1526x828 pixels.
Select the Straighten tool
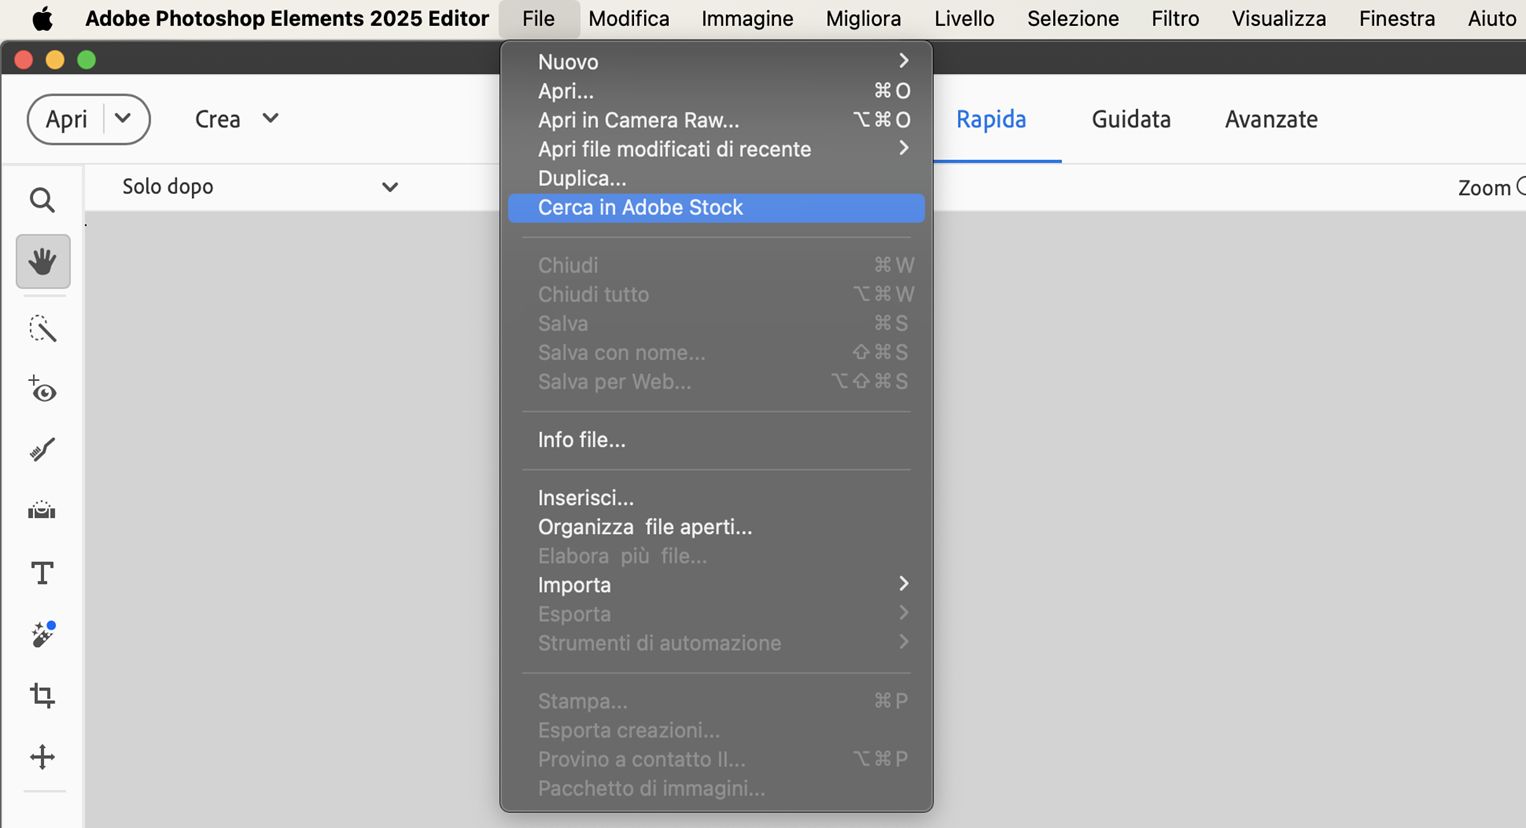pos(42,511)
